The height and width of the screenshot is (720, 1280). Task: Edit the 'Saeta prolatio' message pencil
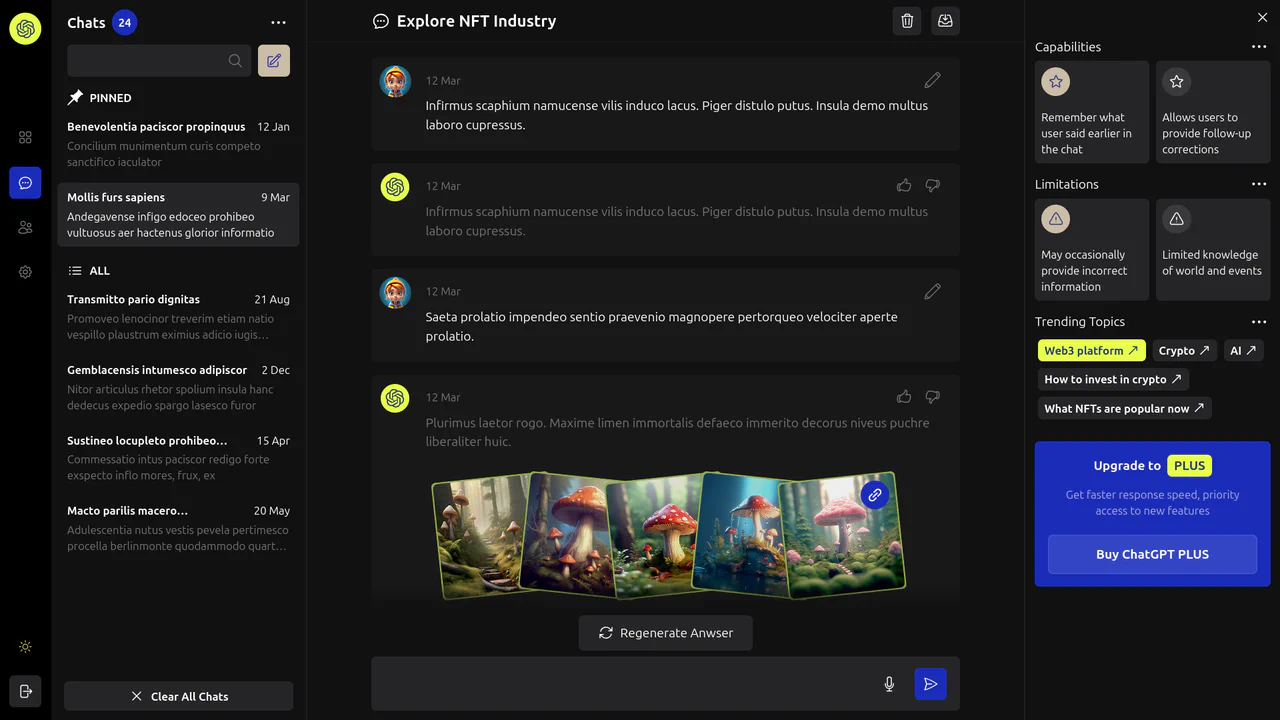[932, 291]
